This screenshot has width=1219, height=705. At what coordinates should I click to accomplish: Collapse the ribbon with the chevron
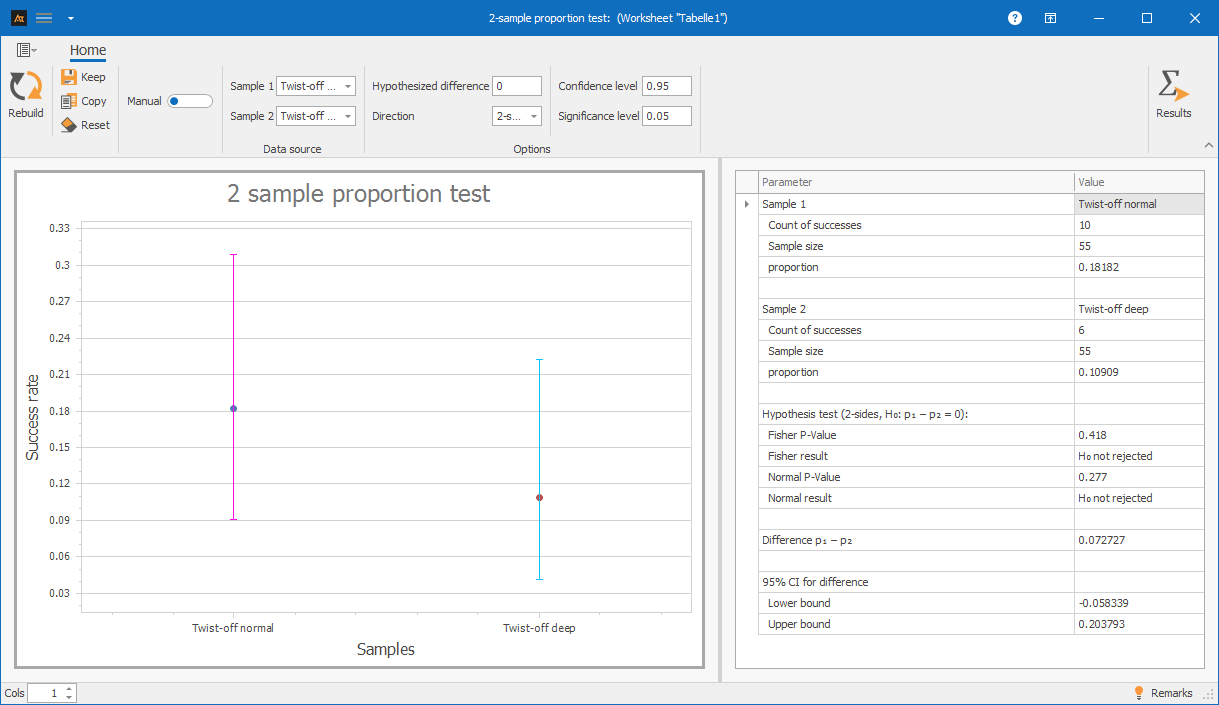(x=1208, y=145)
